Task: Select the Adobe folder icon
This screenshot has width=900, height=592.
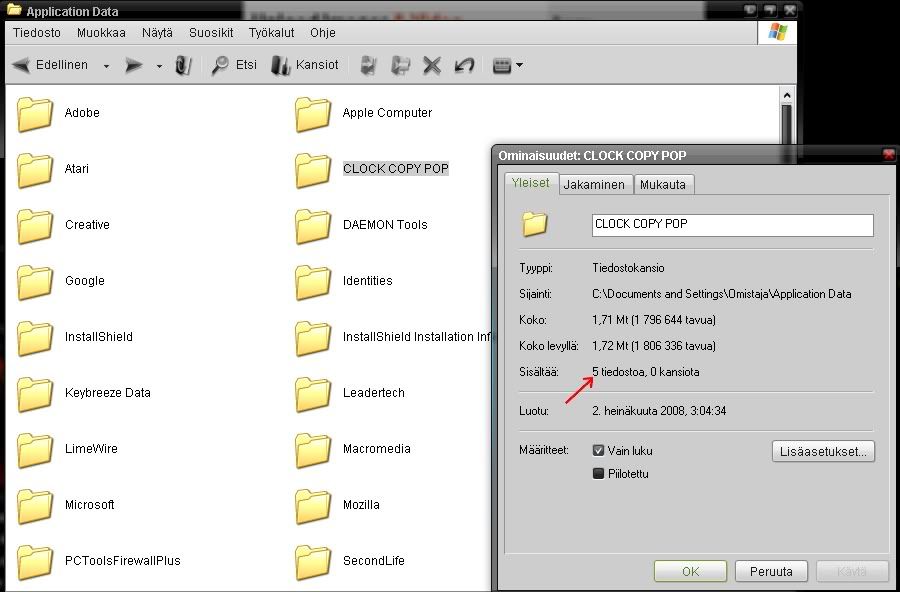Action: [x=34, y=114]
